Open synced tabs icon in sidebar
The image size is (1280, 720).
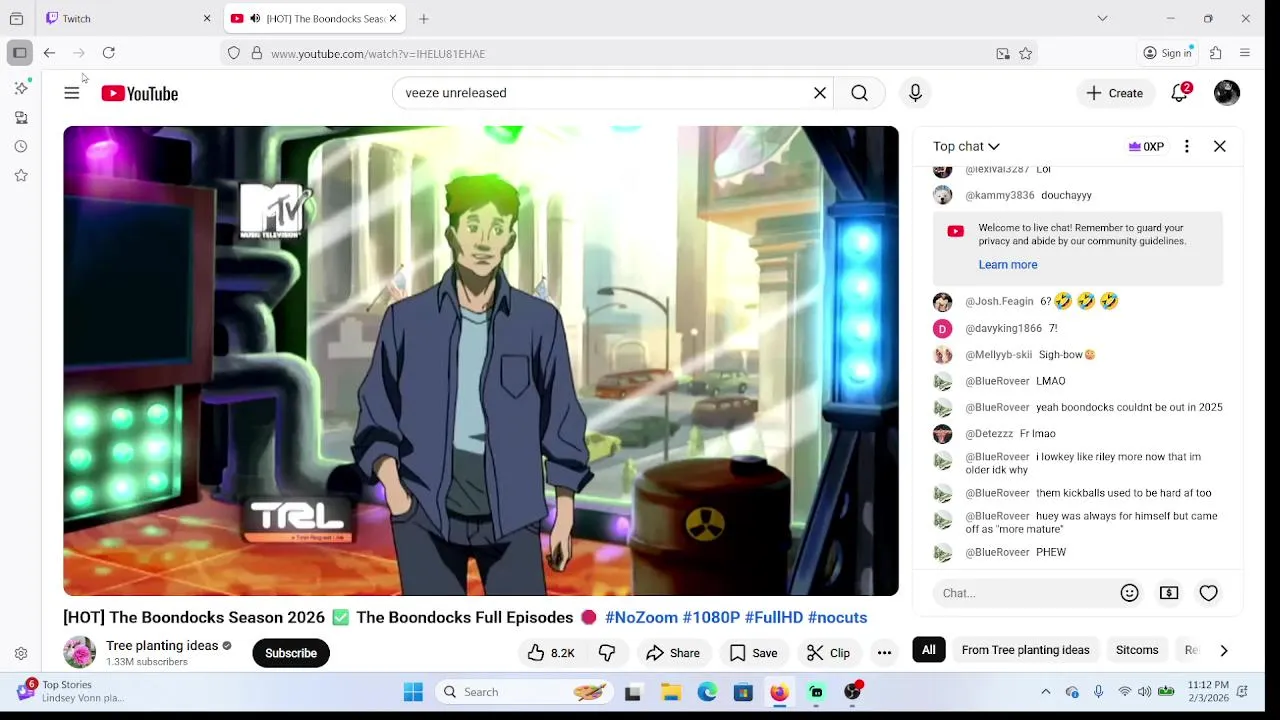21,118
